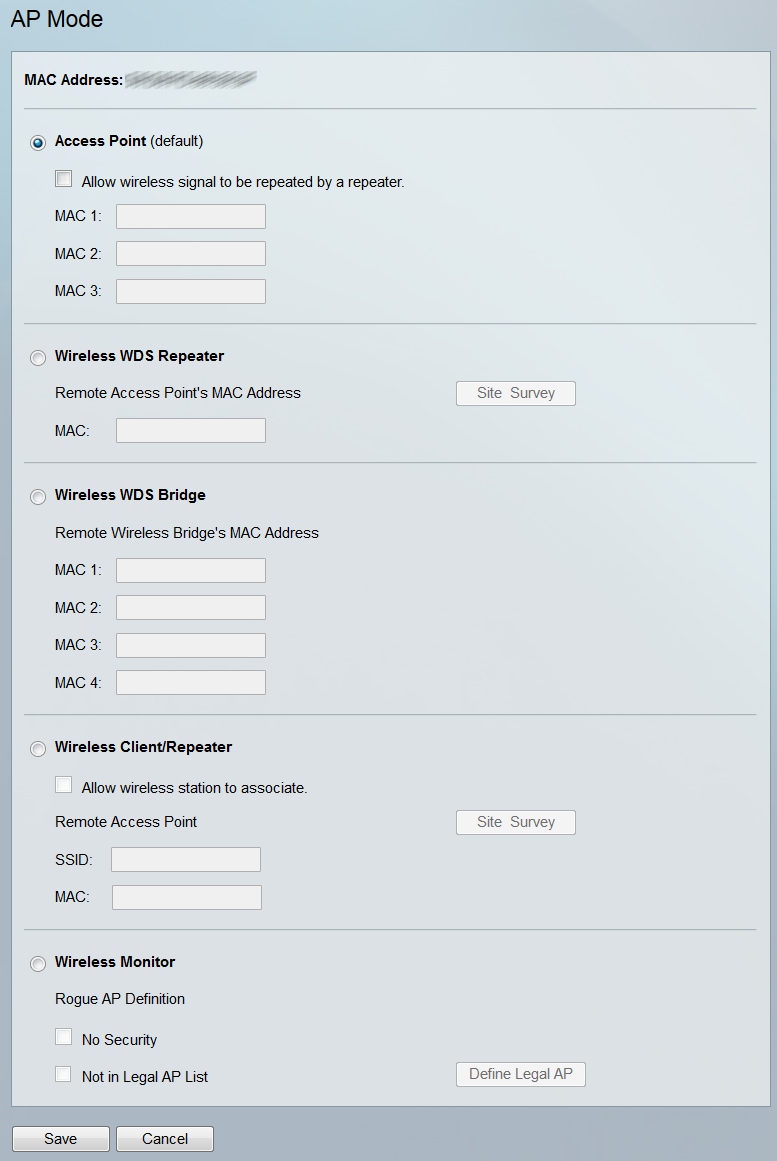Open Define Legal AP
777x1161 pixels.
pos(520,1074)
